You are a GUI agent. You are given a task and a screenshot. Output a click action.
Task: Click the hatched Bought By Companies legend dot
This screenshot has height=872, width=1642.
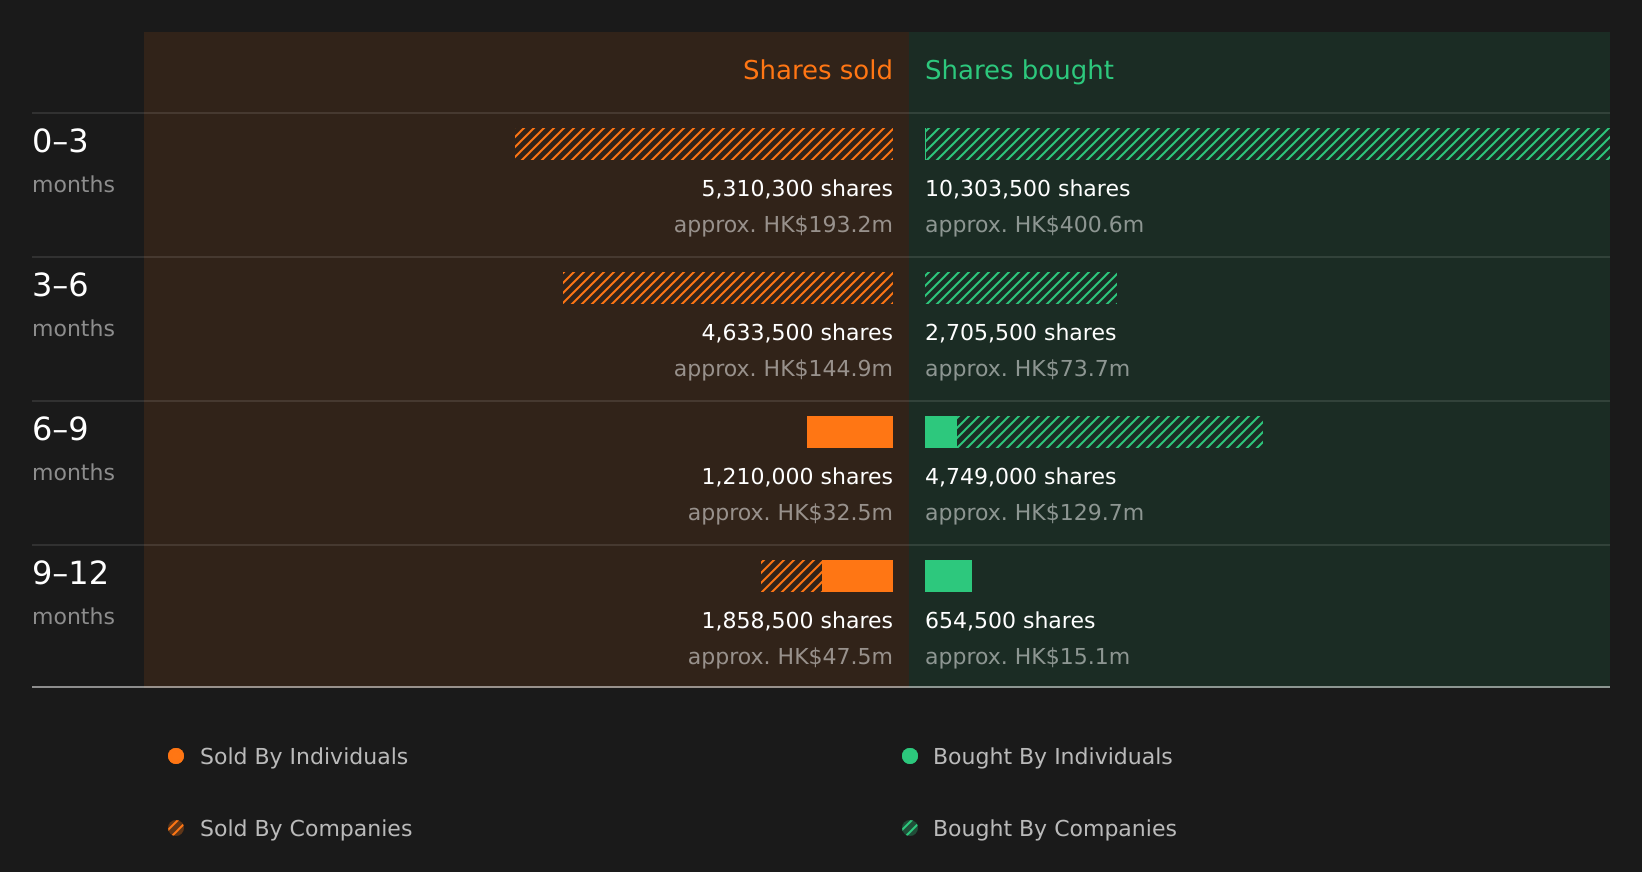point(910,828)
